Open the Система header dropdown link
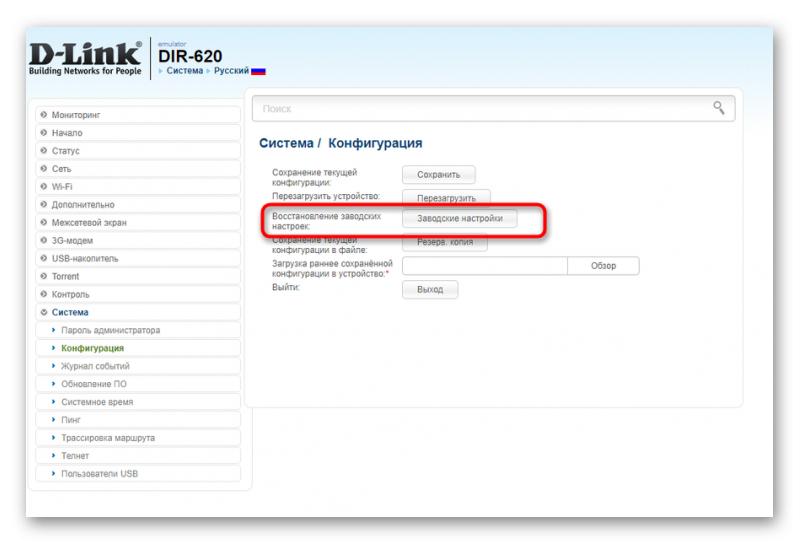The width and height of the screenshot is (800, 544). pos(184,70)
